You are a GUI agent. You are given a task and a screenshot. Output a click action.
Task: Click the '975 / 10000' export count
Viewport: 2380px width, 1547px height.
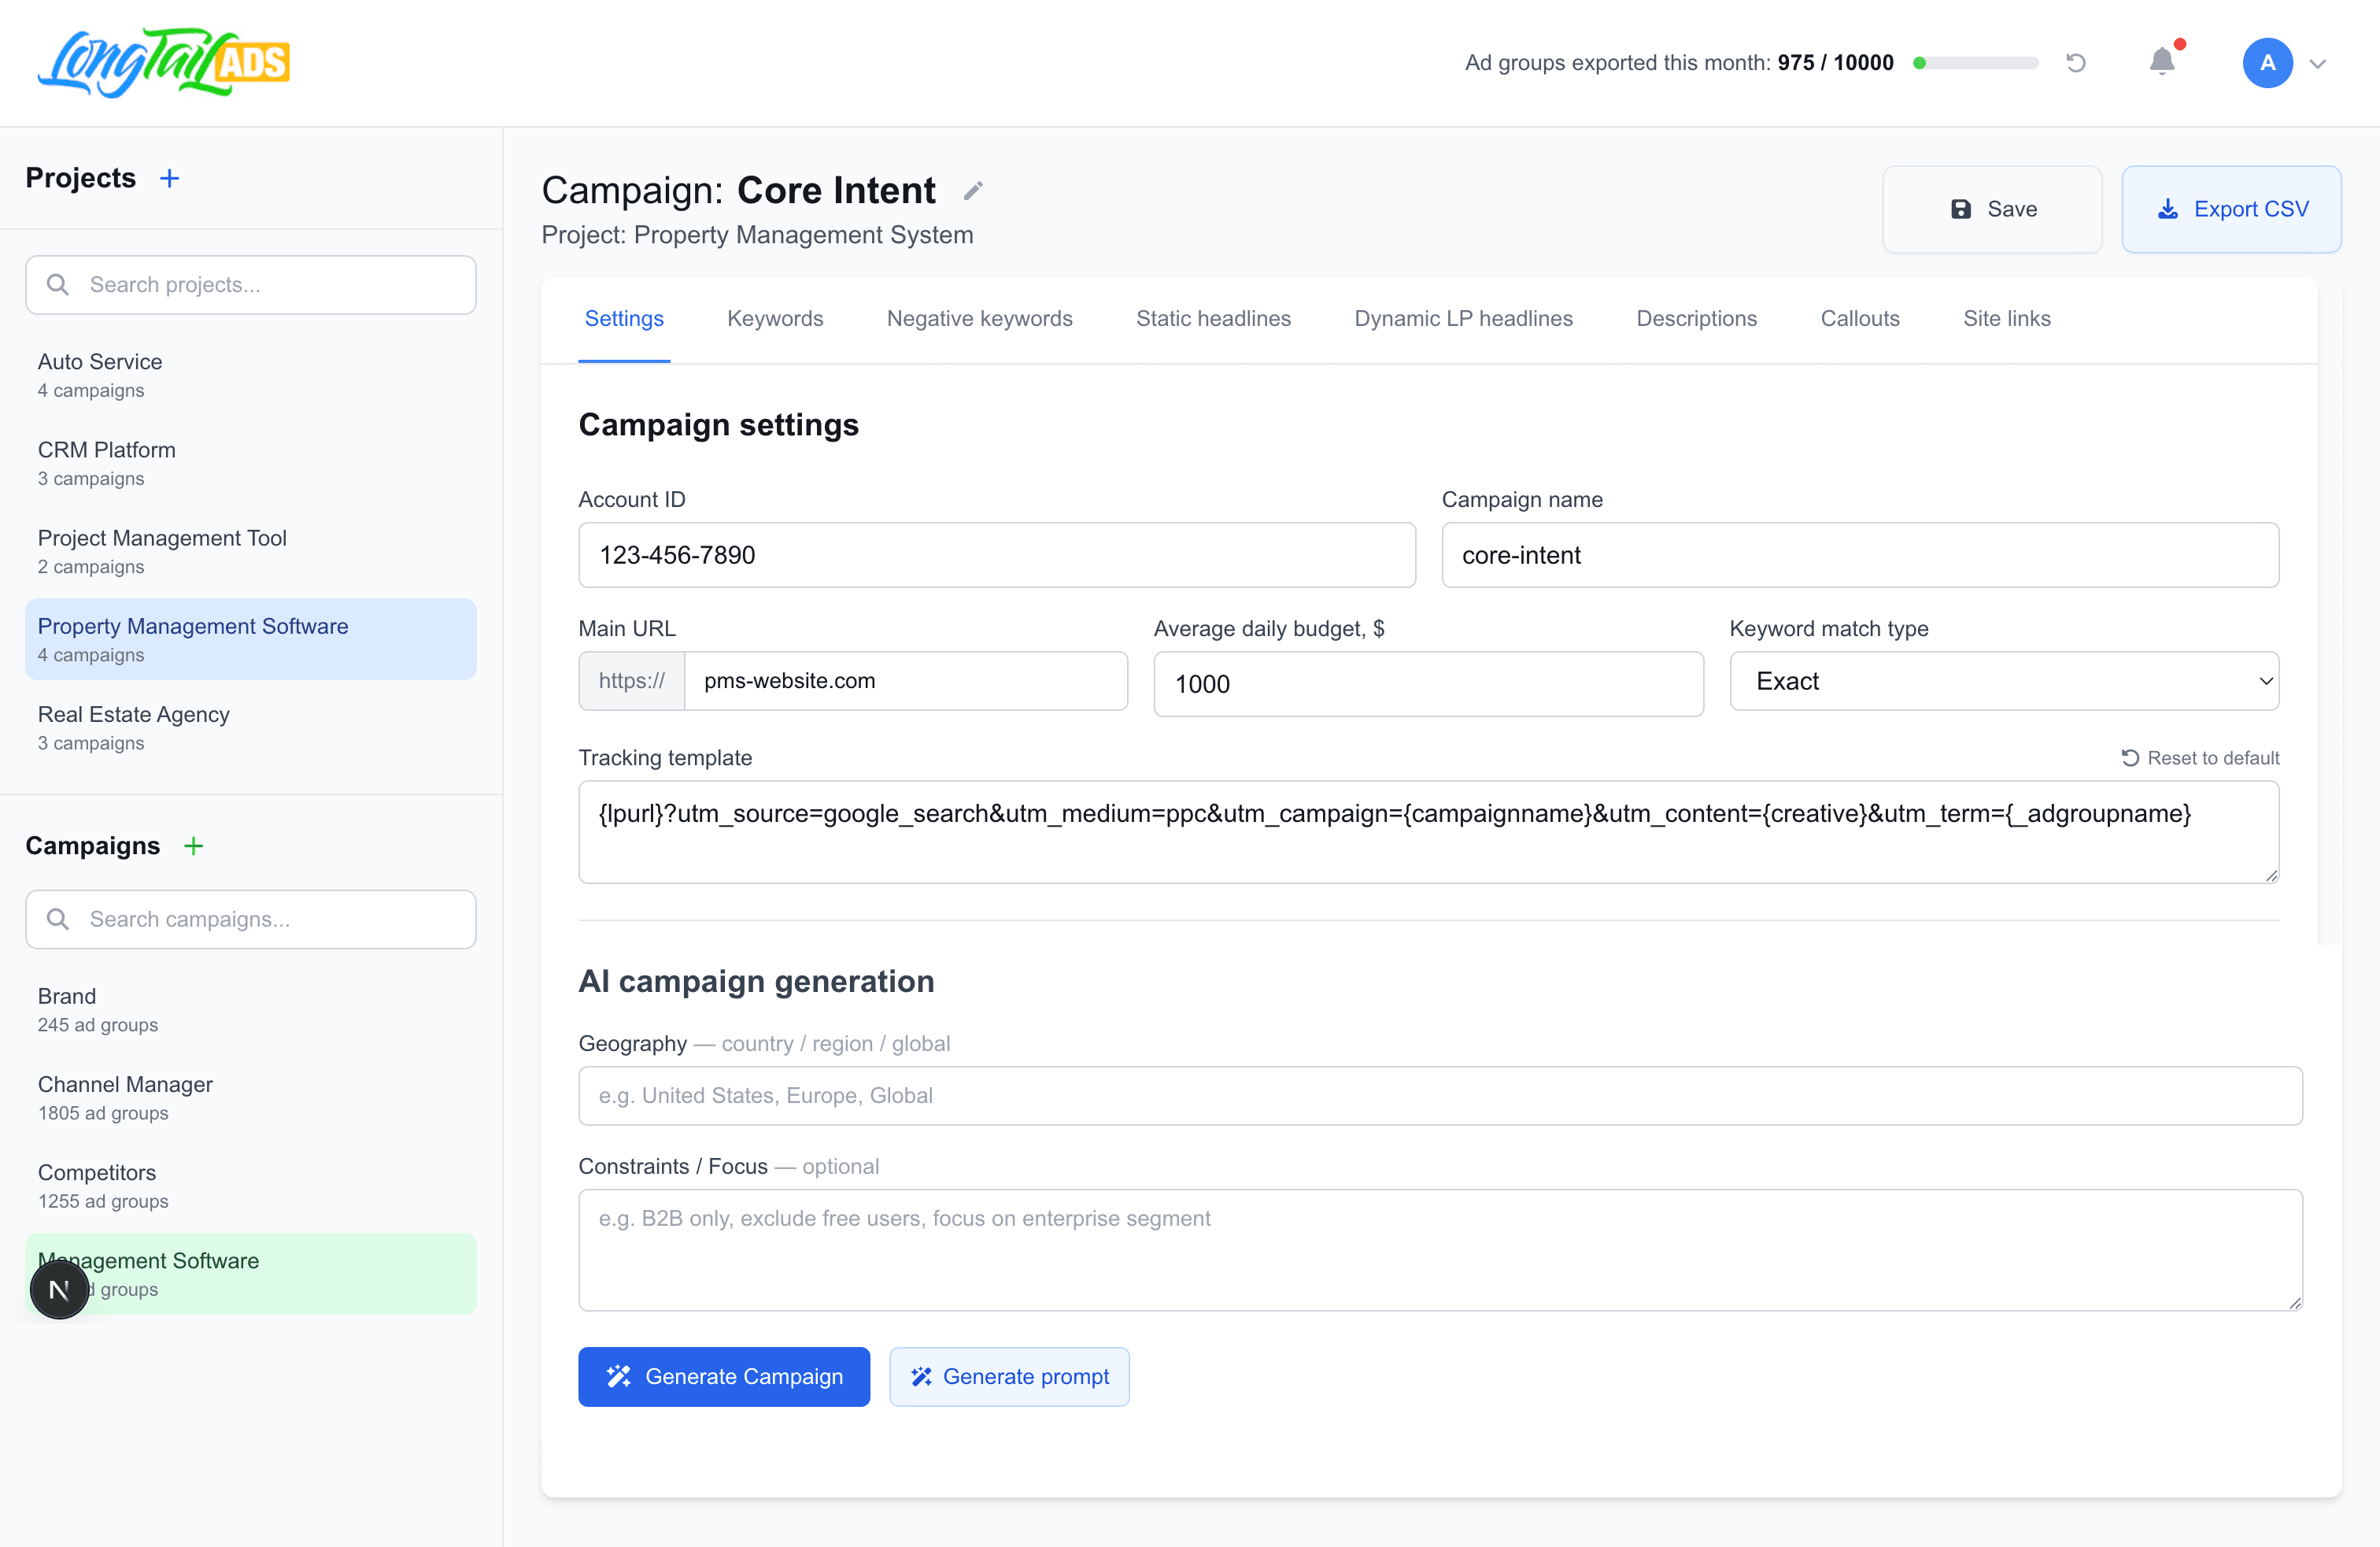point(1835,63)
